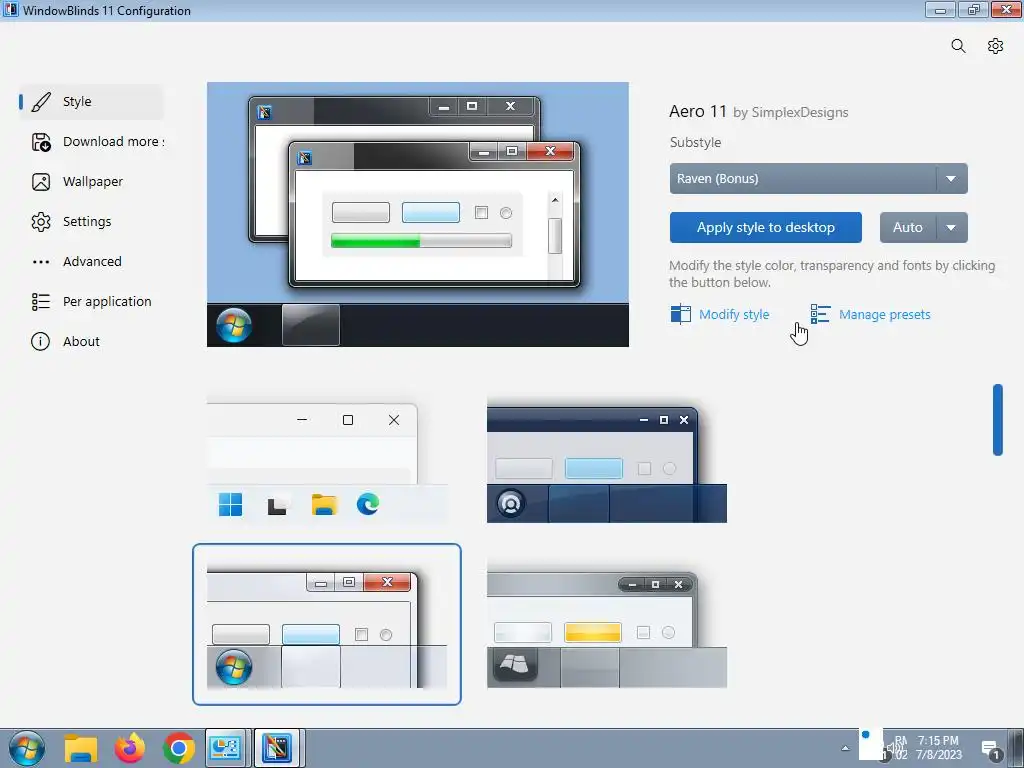
Task: Open settings gear icon at top right
Action: (995, 46)
